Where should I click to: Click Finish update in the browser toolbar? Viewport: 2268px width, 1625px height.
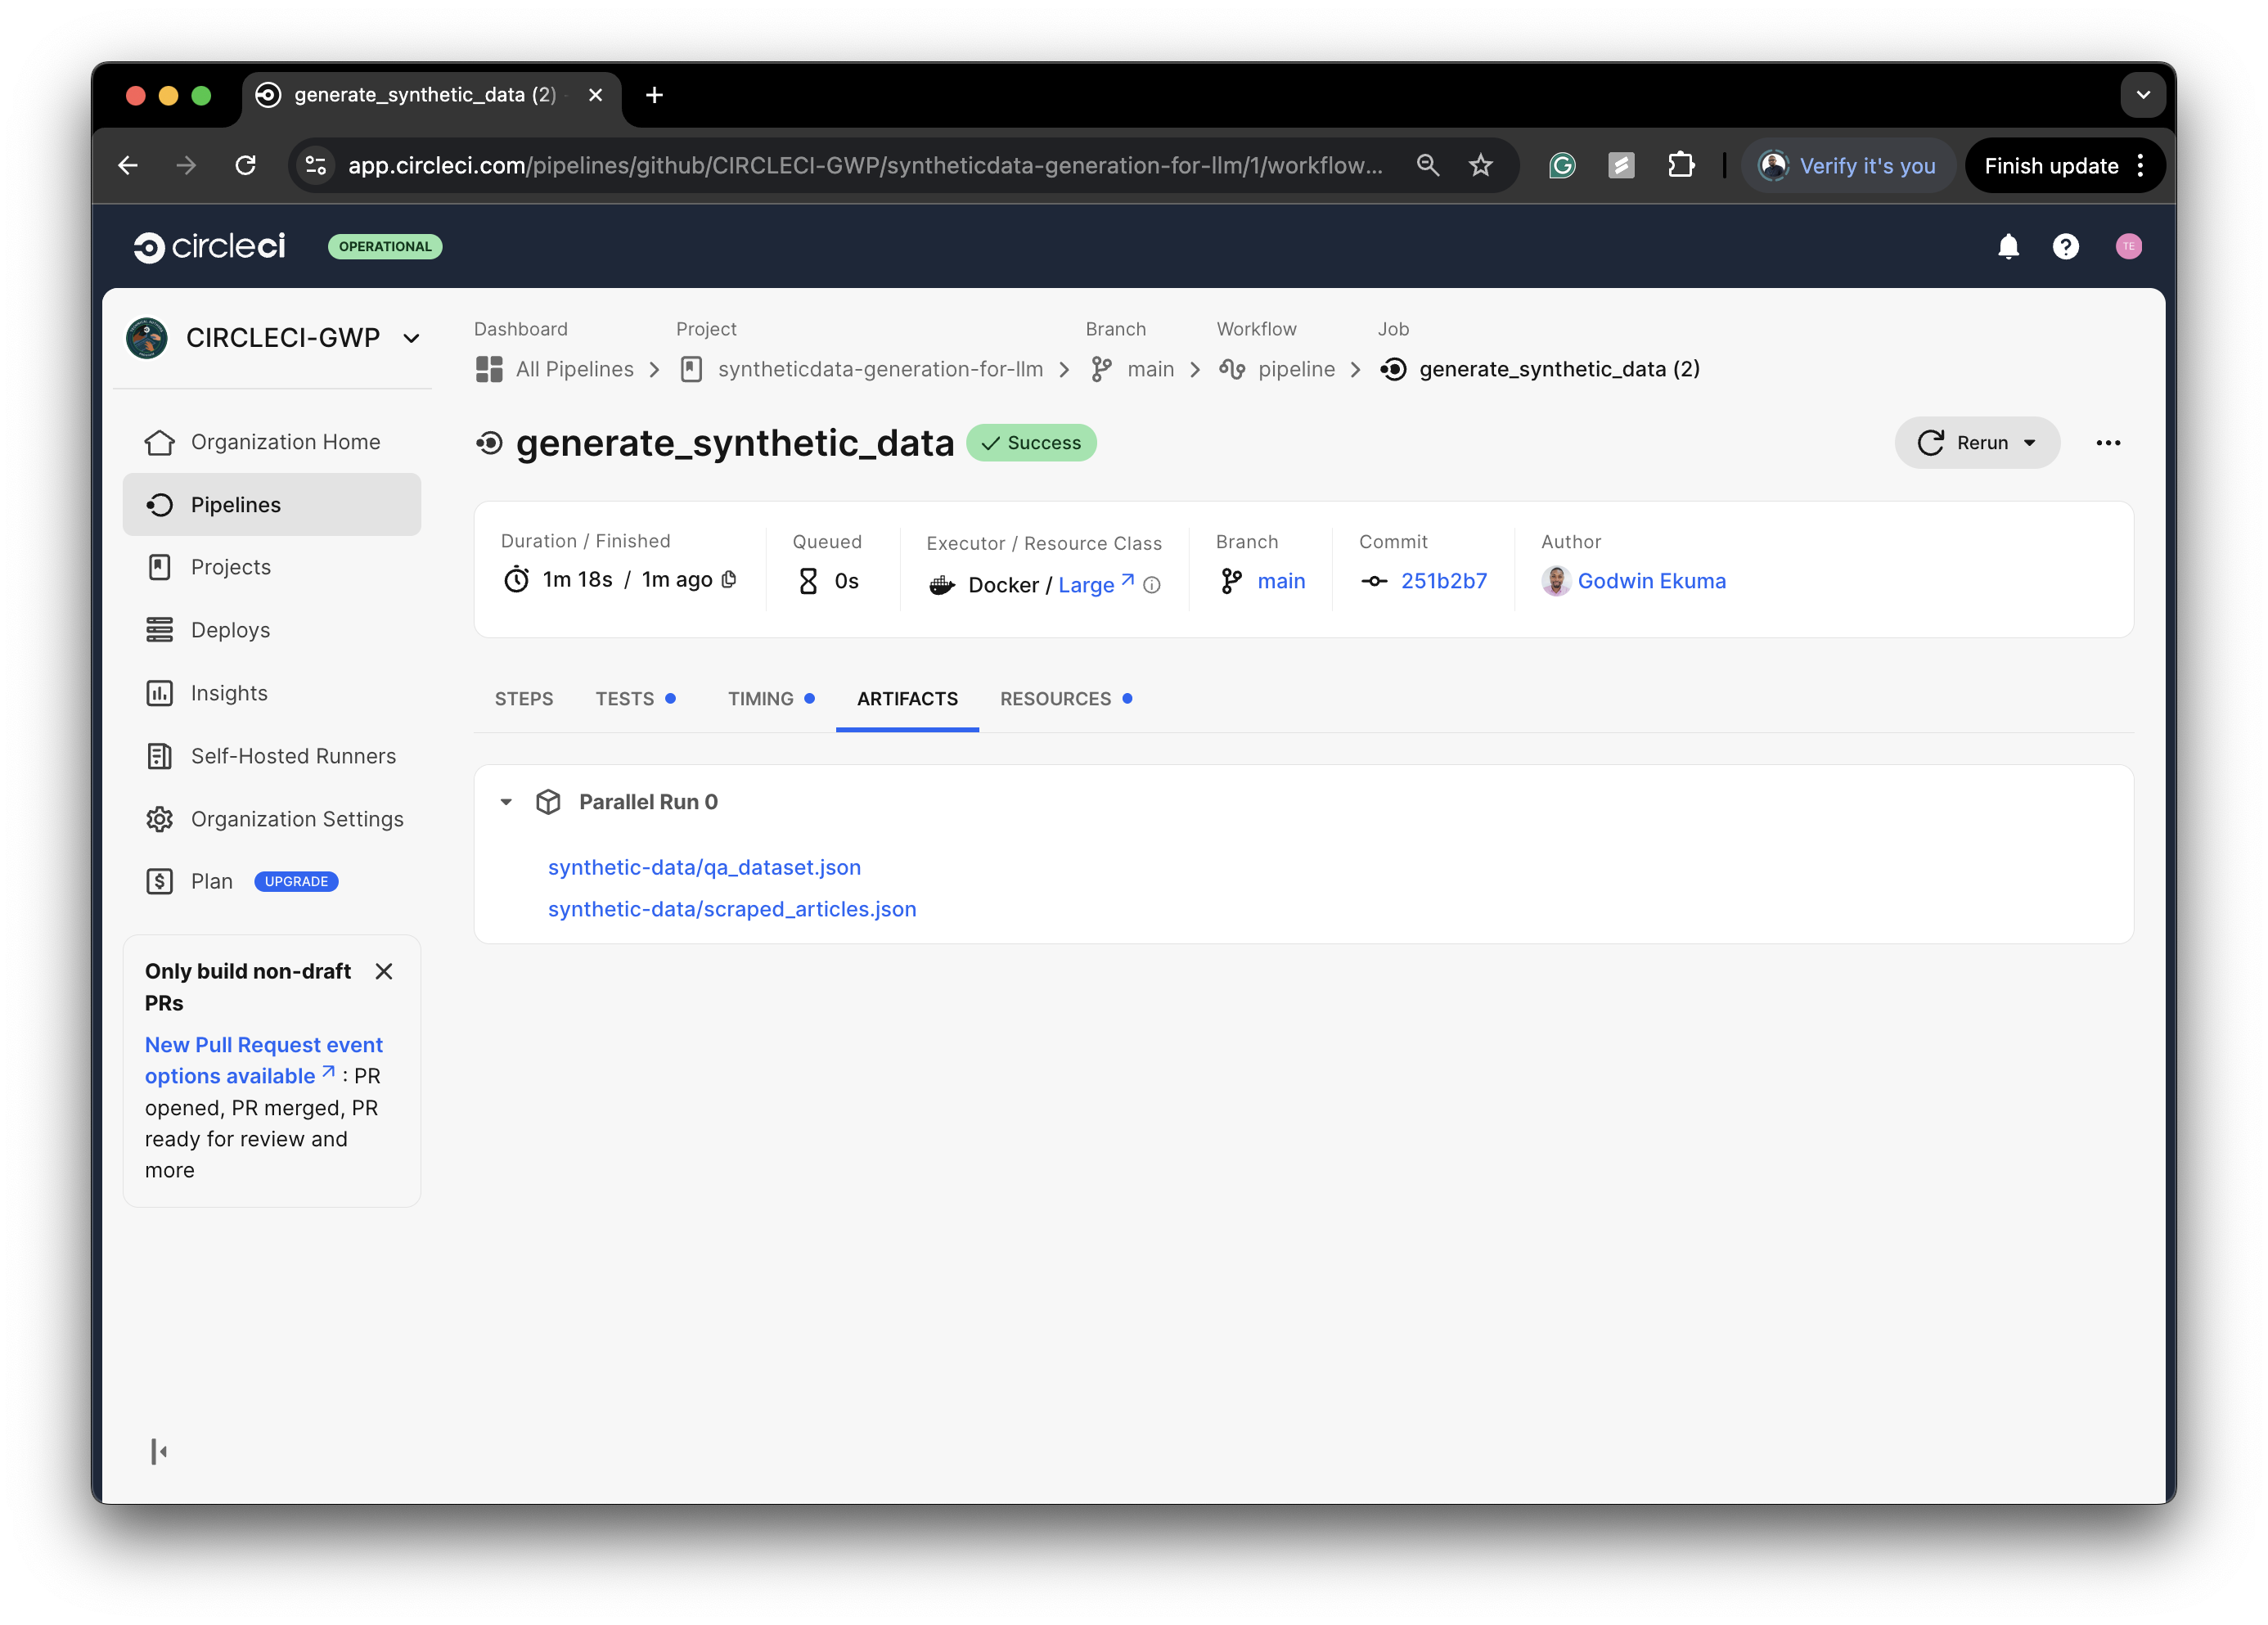(x=2051, y=165)
